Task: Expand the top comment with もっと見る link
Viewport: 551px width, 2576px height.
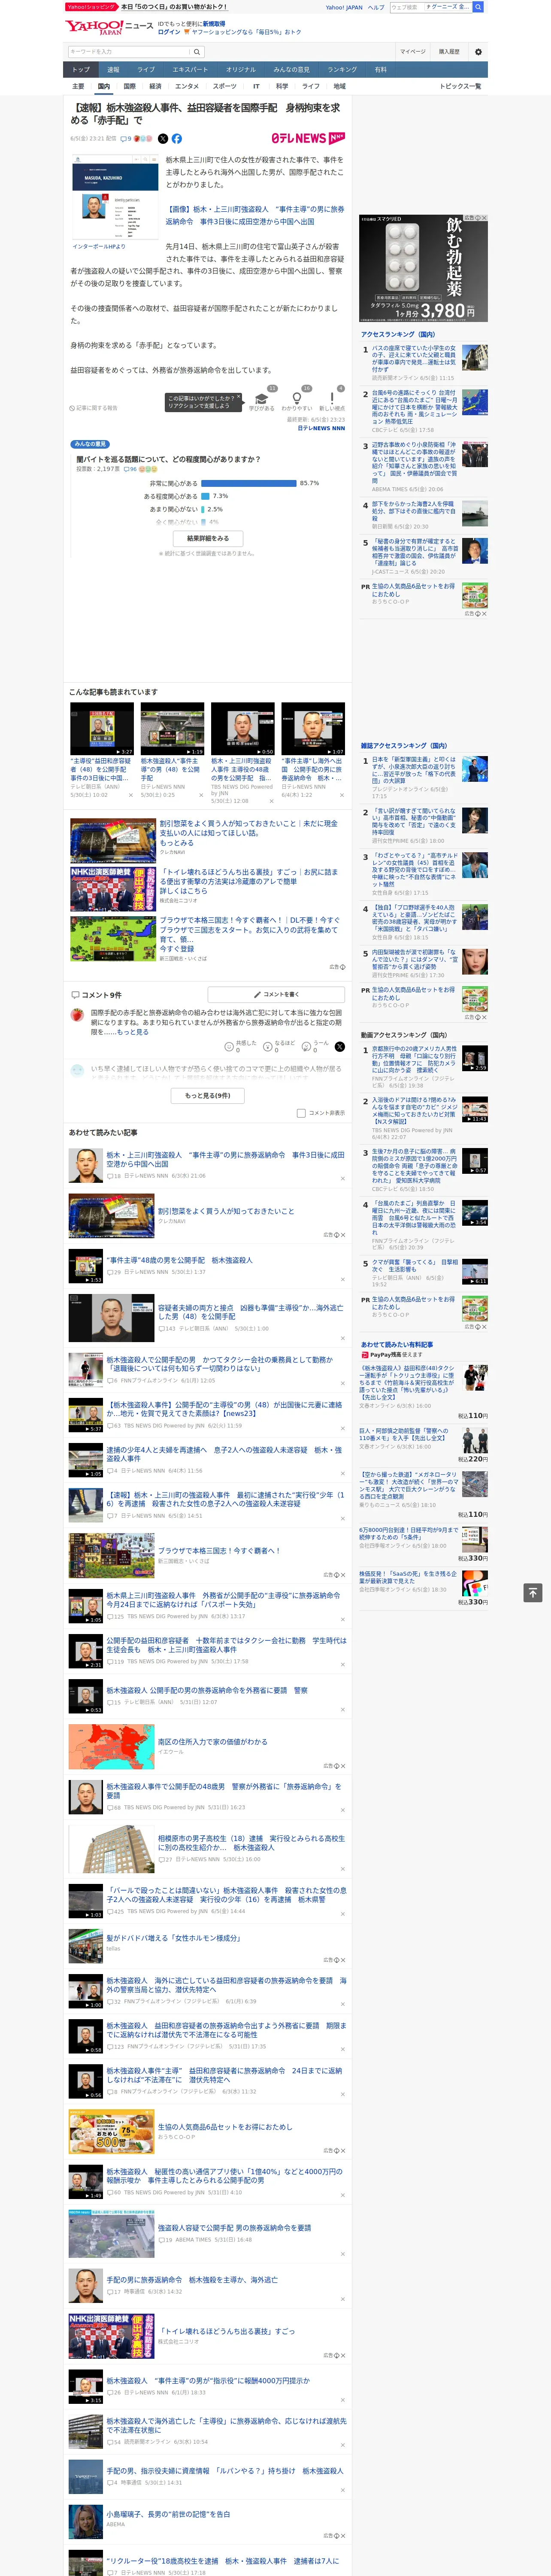Action: [132, 1032]
